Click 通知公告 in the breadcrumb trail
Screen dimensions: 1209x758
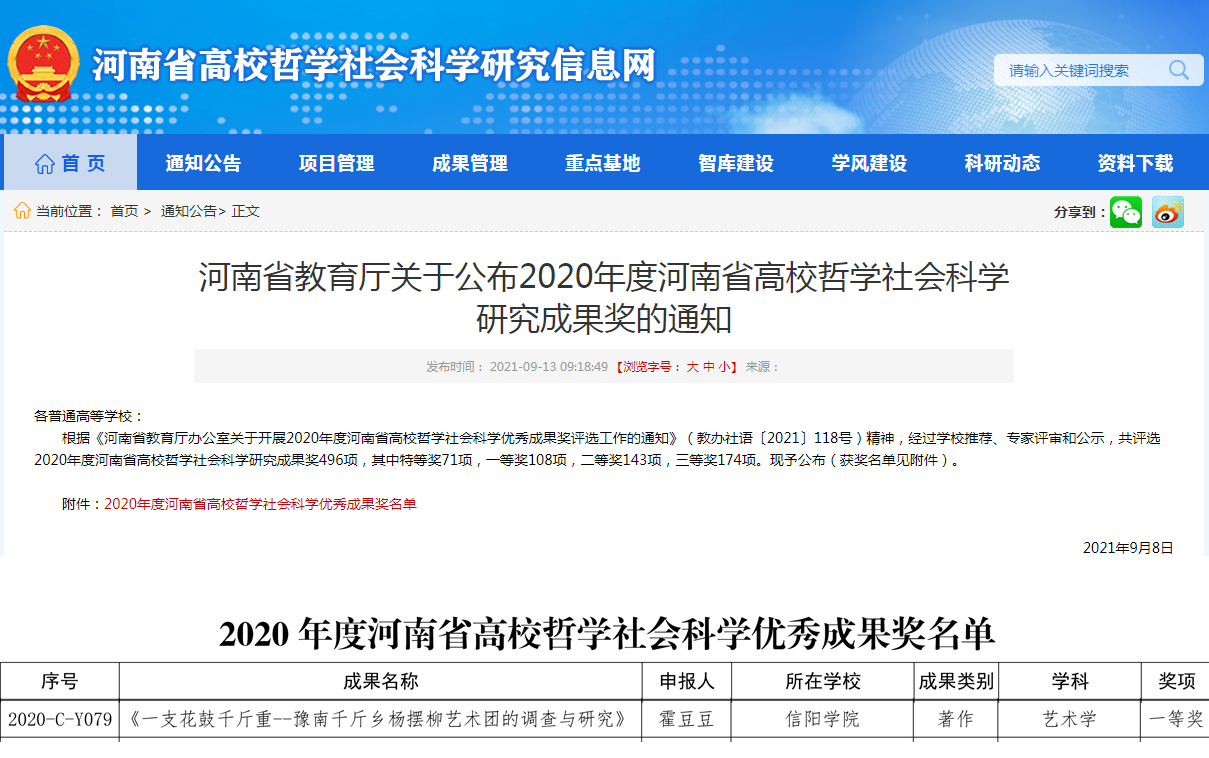point(188,211)
